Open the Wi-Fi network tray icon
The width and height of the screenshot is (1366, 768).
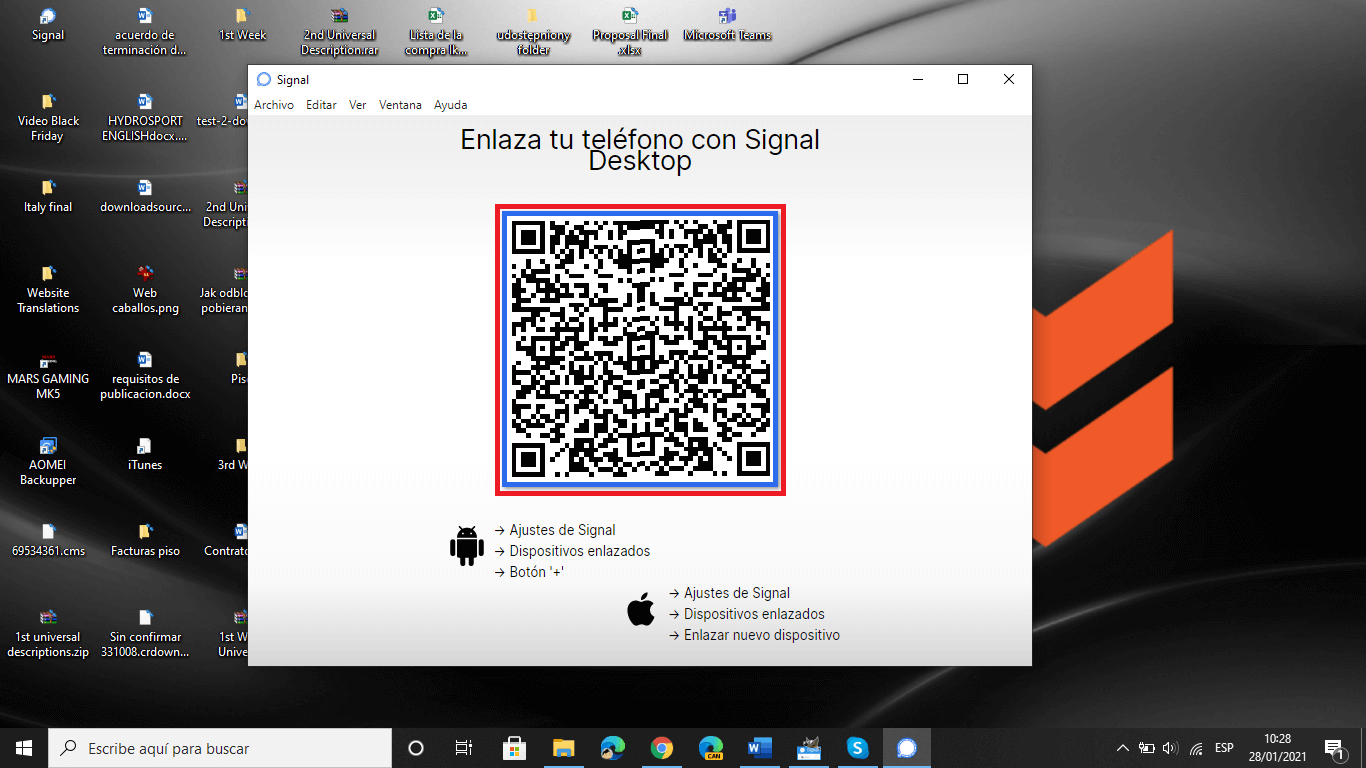tap(1196, 748)
